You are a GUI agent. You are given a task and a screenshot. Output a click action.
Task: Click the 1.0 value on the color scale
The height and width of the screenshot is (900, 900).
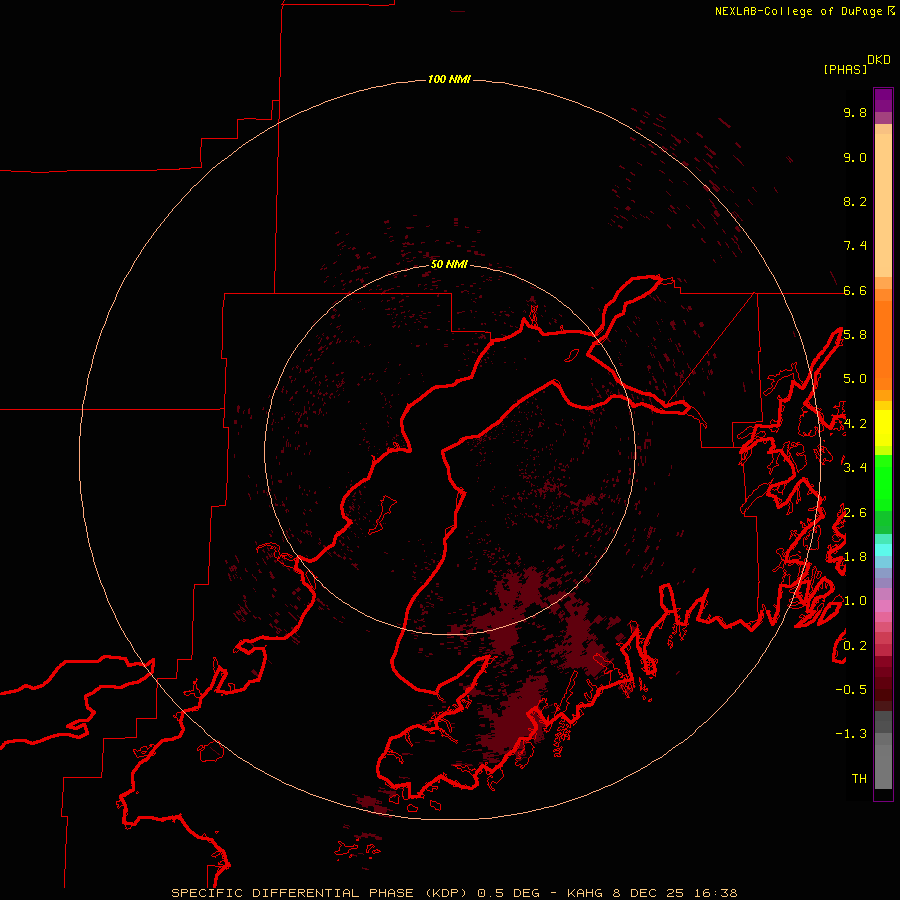[x=855, y=601]
